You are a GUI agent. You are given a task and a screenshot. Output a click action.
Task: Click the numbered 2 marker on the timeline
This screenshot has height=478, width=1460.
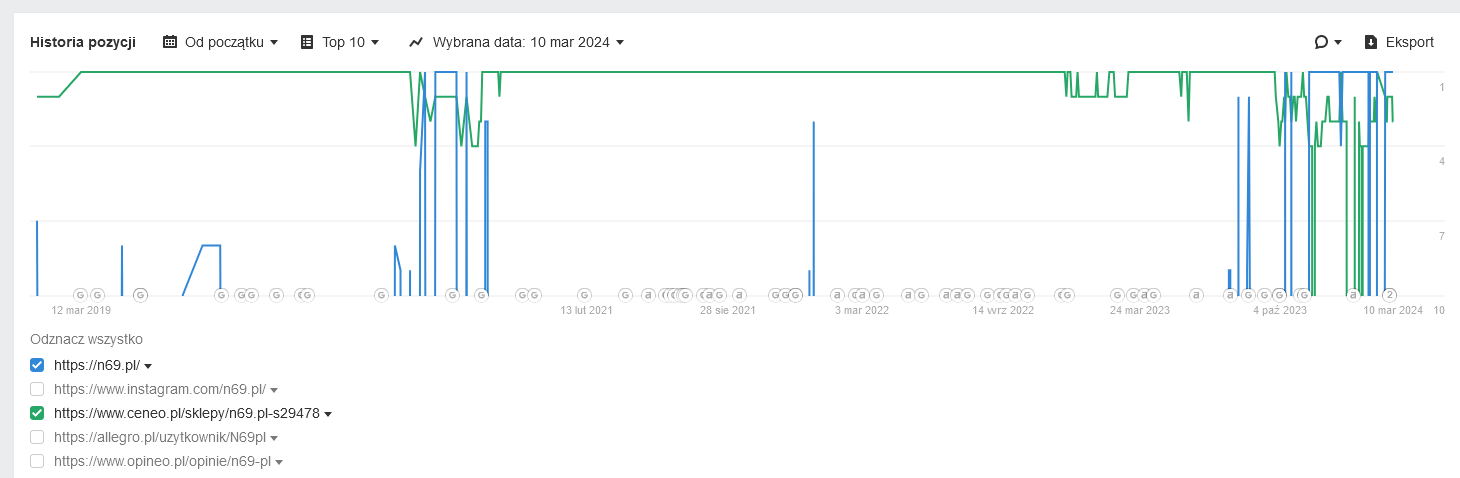pyautogui.click(x=1389, y=295)
